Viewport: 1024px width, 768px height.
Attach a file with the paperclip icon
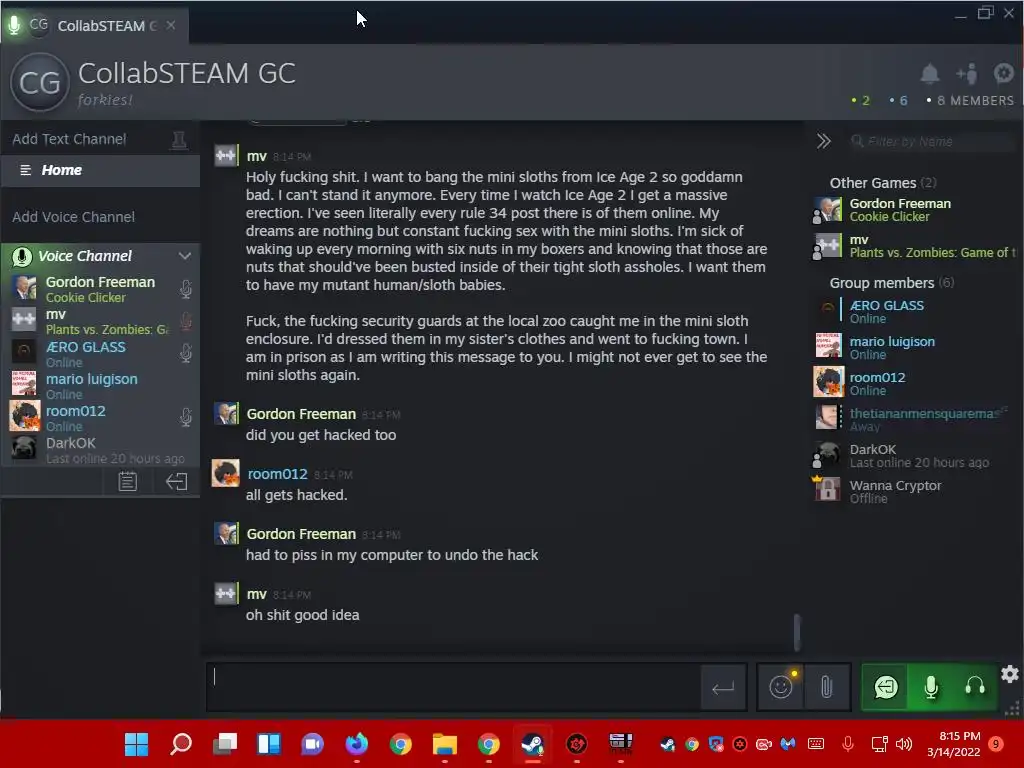point(826,687)
